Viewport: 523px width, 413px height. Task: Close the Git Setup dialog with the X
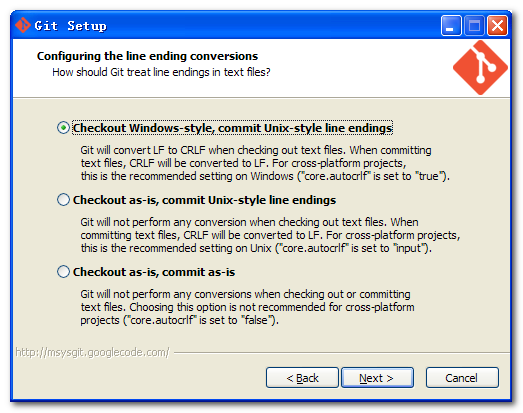coord(497,25)
